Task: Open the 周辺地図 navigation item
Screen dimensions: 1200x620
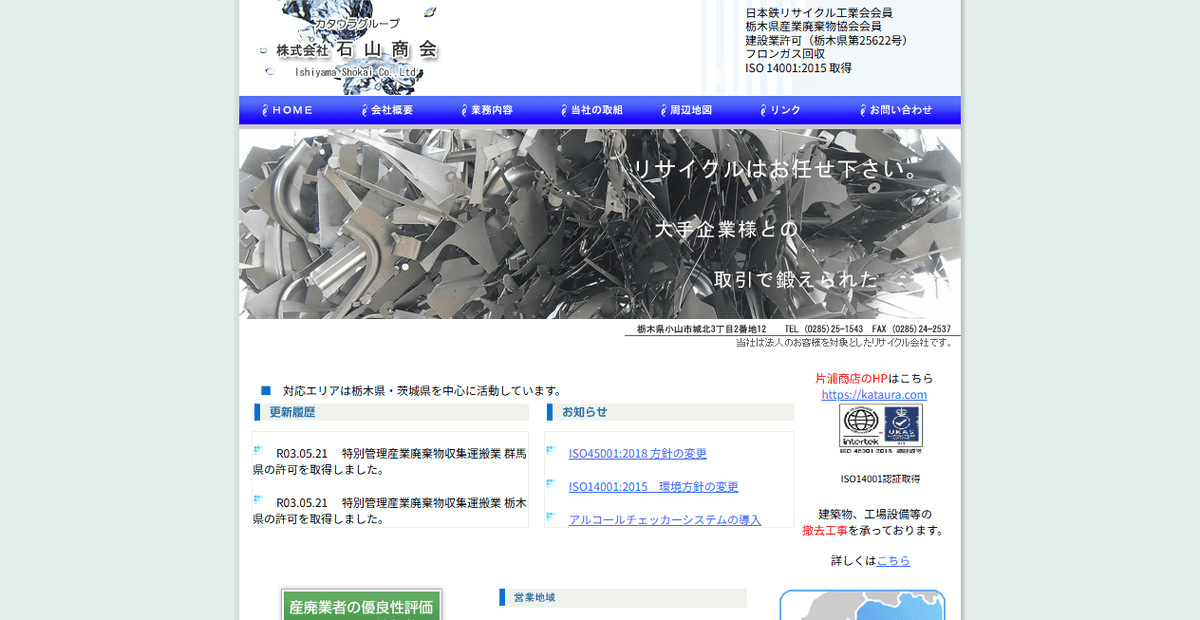Action: [x=691, y=110]
